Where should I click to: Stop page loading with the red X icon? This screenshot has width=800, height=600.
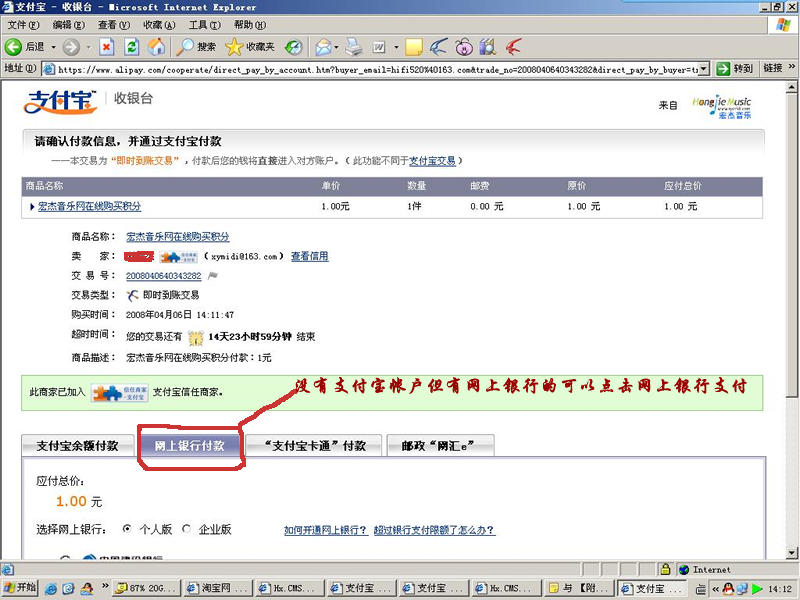coord(106,47)
